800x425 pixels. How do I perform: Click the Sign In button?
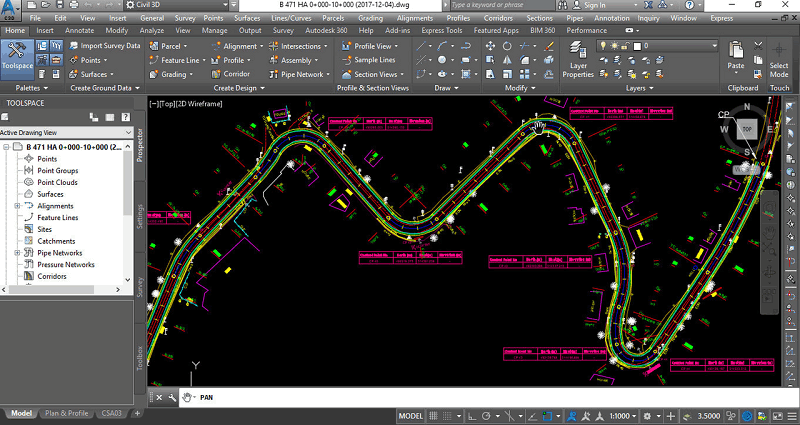click(x=594, y=5)
